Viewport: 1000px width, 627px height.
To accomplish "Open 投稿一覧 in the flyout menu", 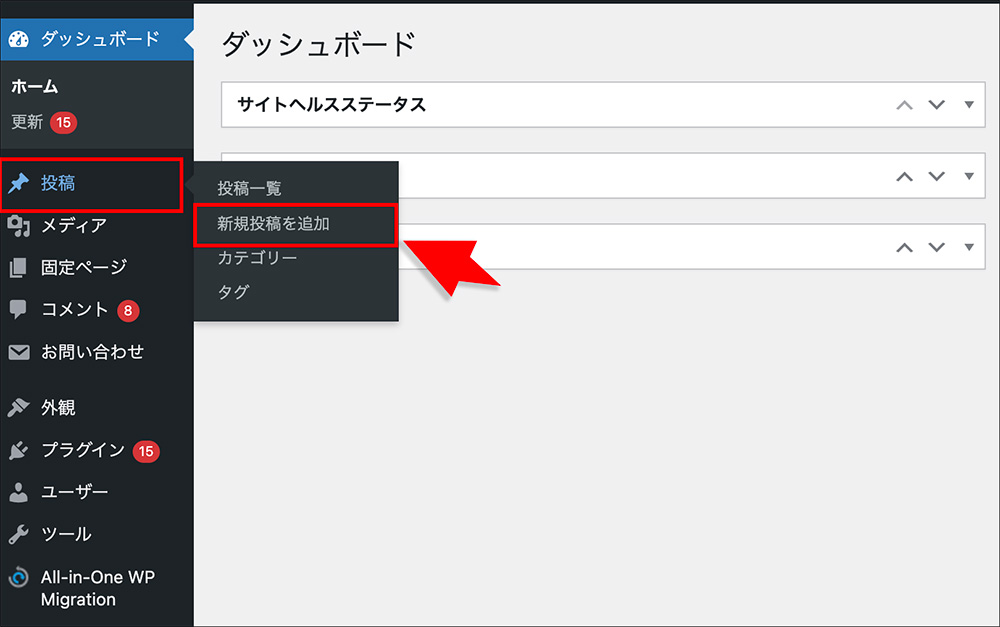I will [x=250, y=188].
